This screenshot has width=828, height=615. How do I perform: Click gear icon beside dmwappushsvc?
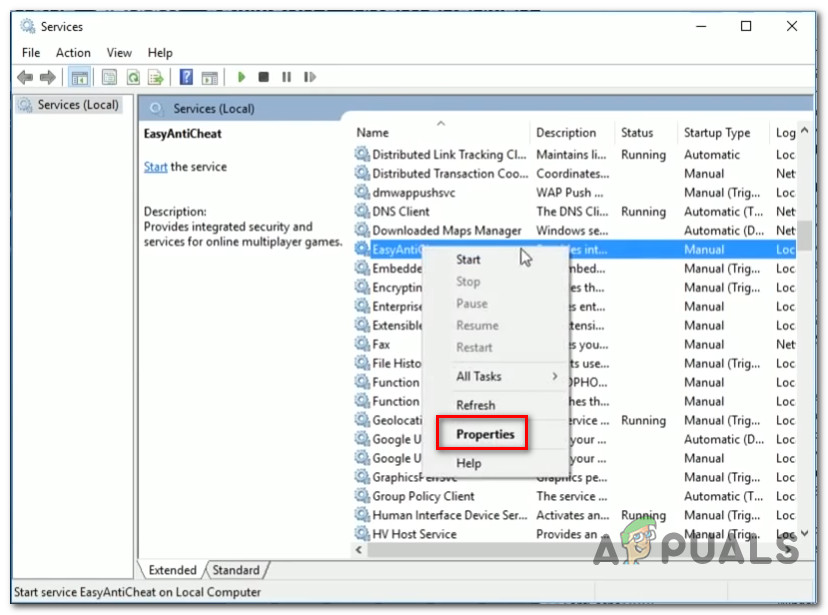[362, 192]
